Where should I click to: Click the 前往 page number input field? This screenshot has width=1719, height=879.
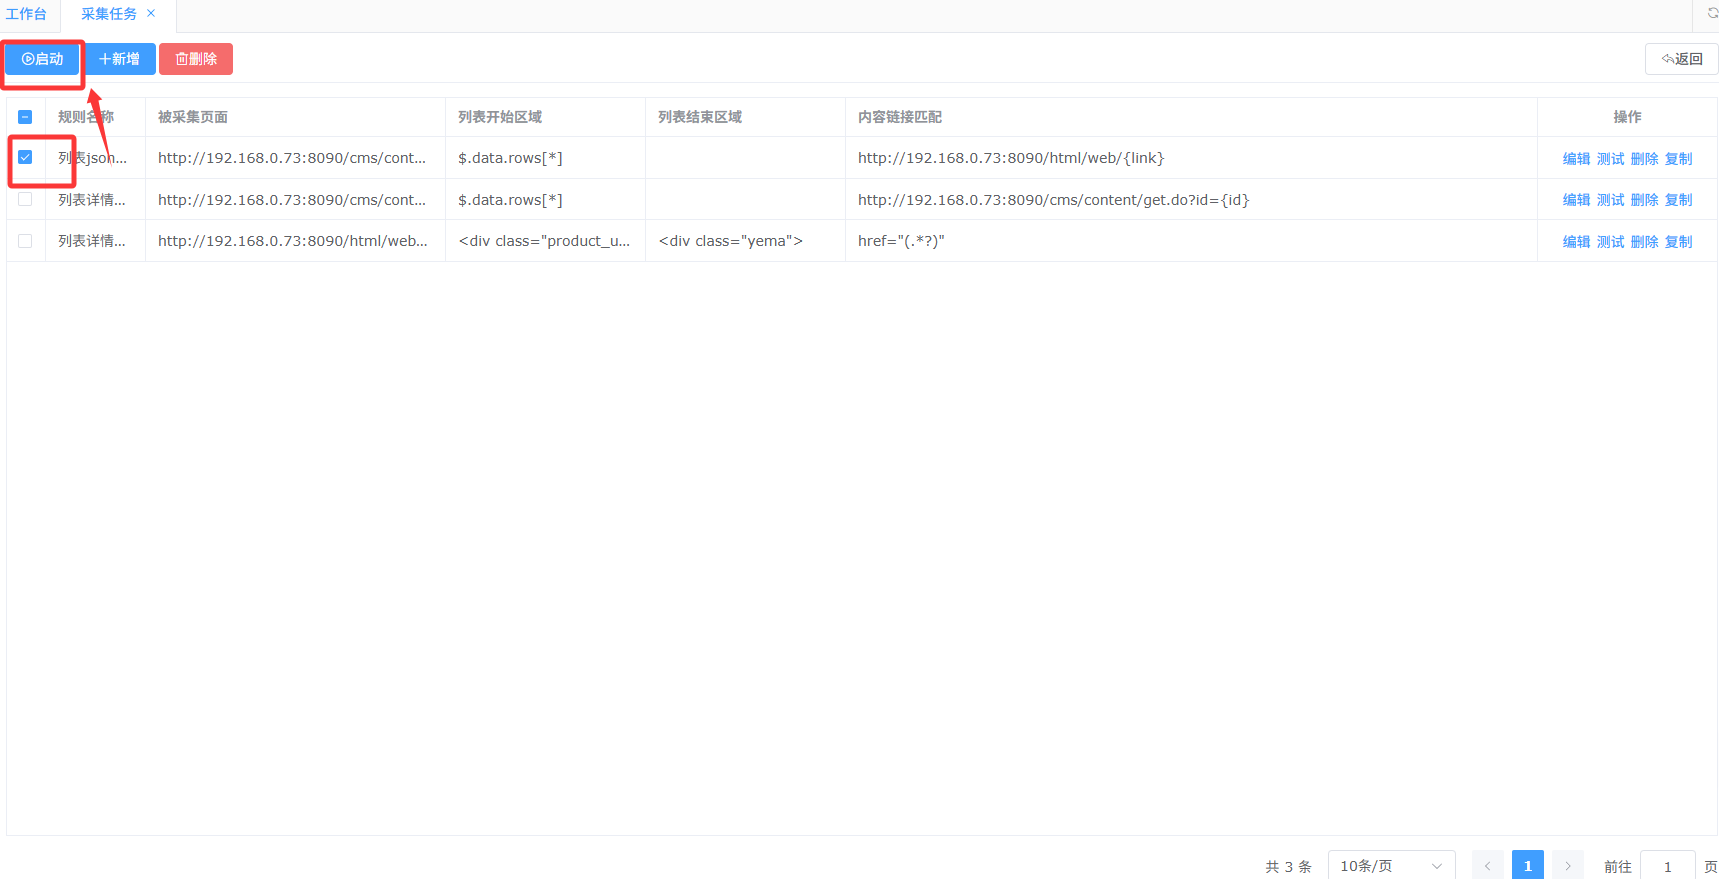tap(1667, 866)
